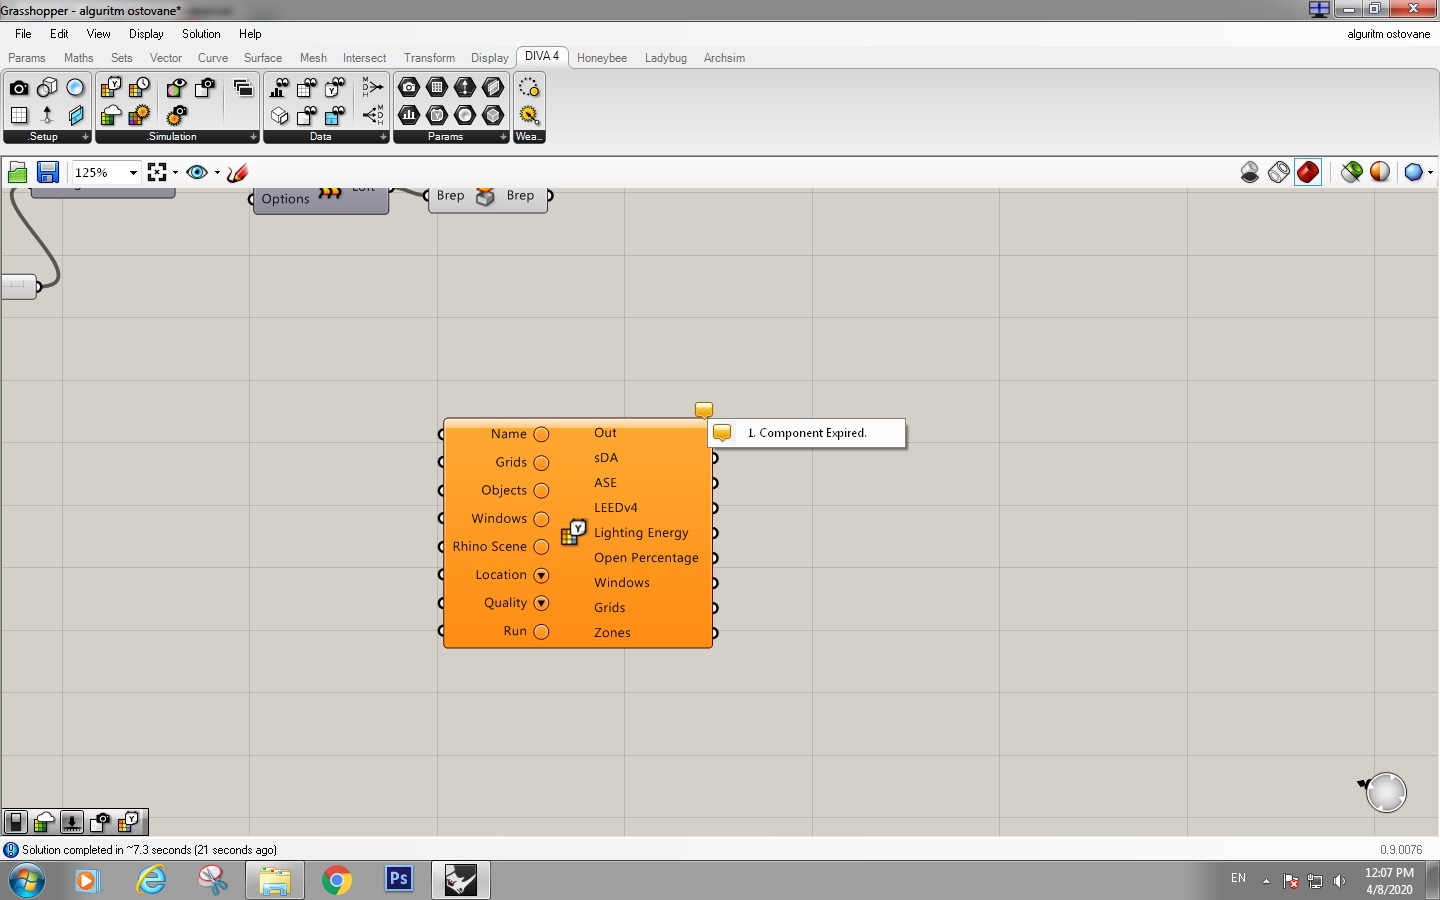Pick the clock-on-grid simulation icon

(x=139, y=88)
